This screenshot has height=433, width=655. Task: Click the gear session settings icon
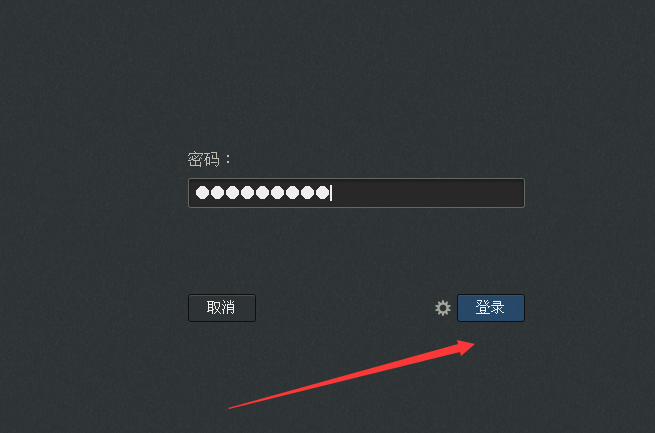(x=443, y=308)
